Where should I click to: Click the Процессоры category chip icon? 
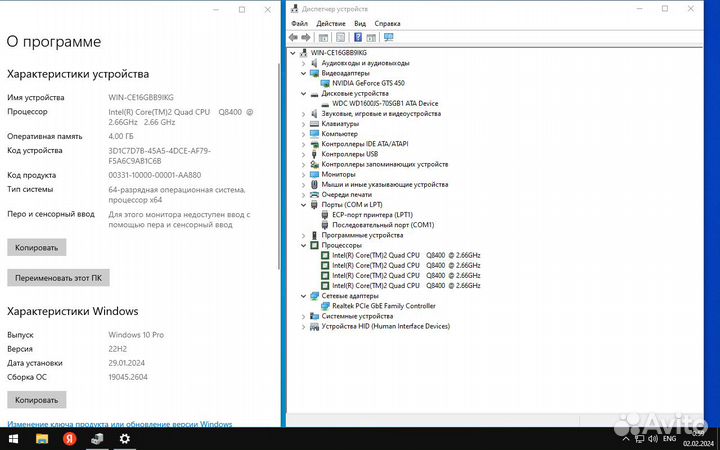tap(314, 245)
